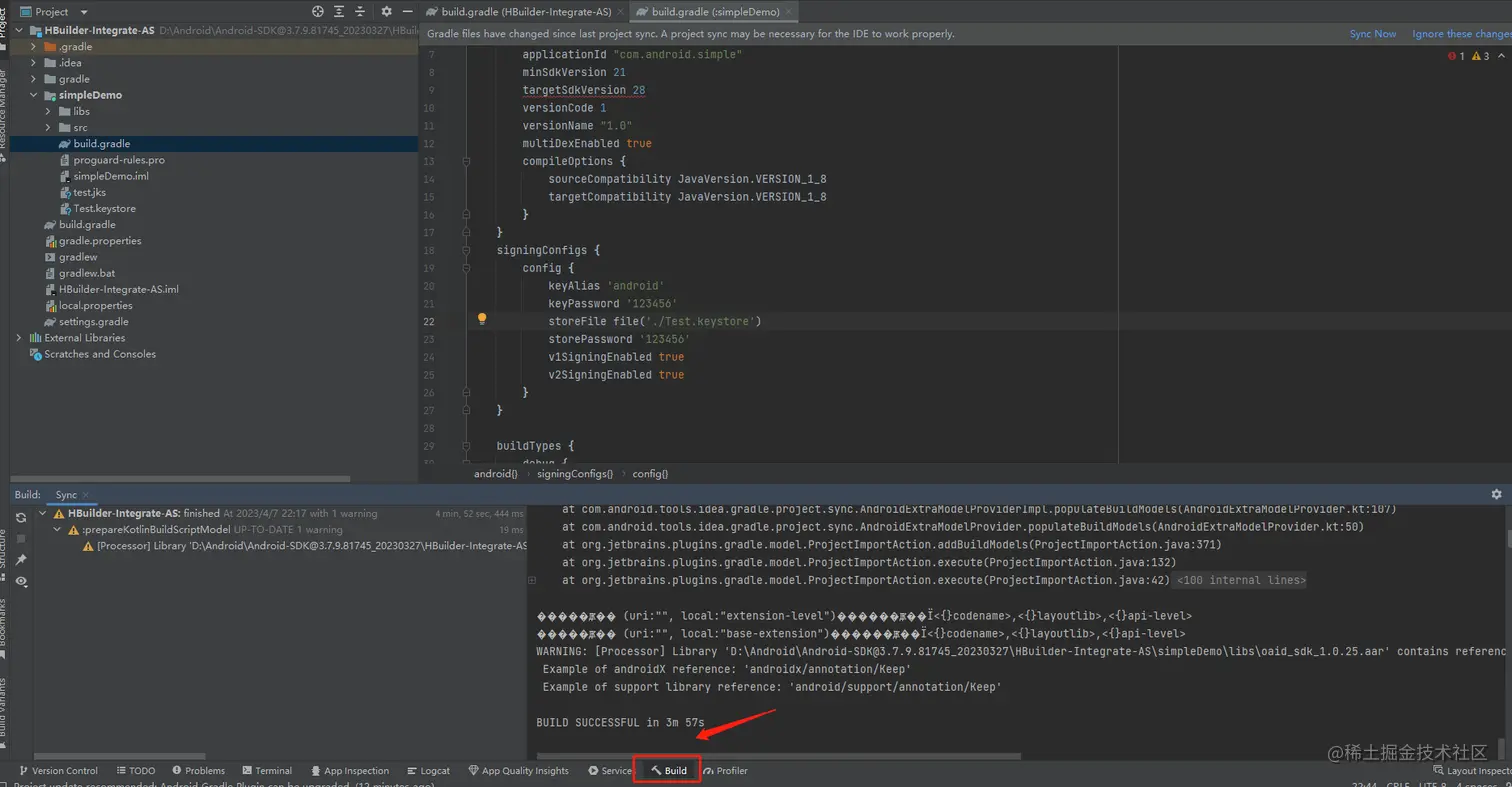Expand the gradle folder
The image size is (1512, 787).
point(34,79)
